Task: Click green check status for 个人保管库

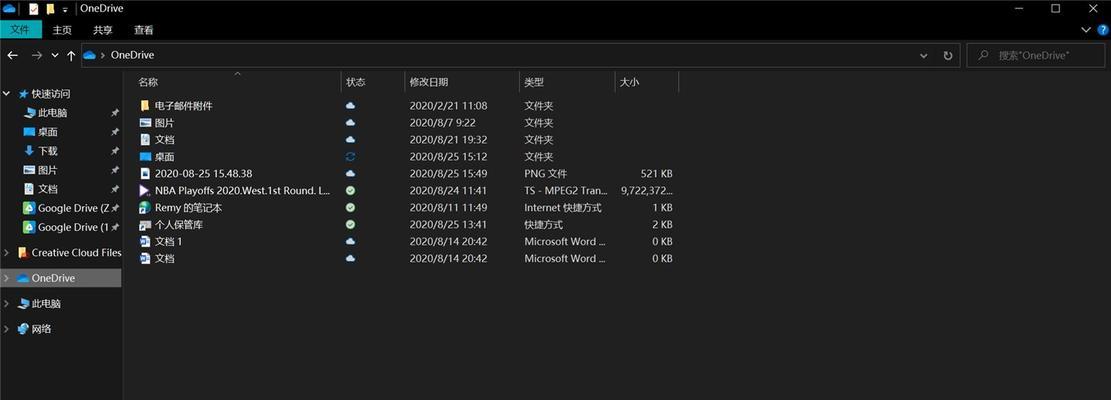Action: point(350,224)
